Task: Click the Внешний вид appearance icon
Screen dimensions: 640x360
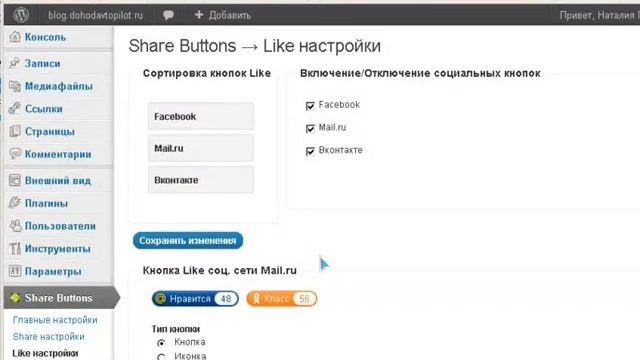Action: coord(15,180)
